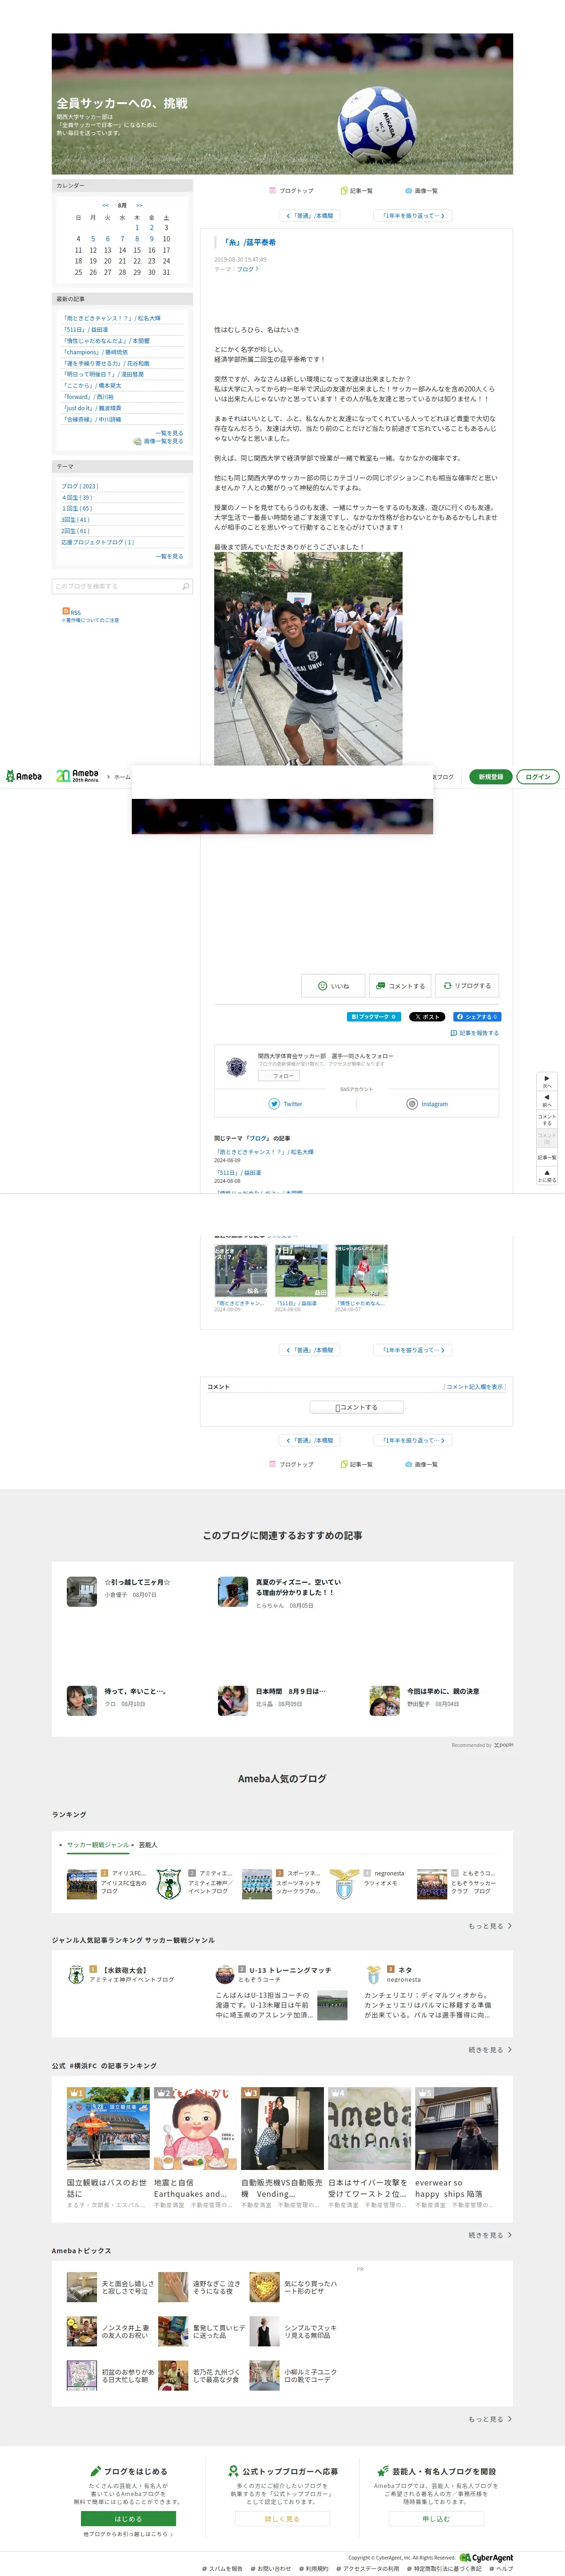Viewport: 565px width, 2576px height.
Task: Open ヘルプ footer link
Action: pyautogui.click(x=502, y=2568)
